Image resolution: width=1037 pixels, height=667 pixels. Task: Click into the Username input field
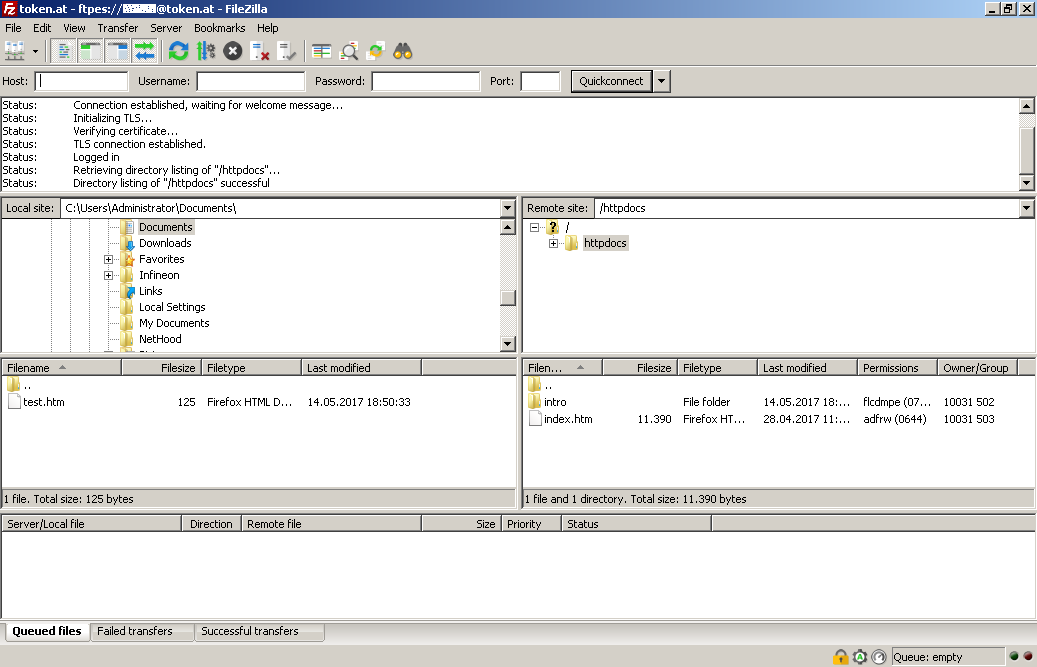250,81
